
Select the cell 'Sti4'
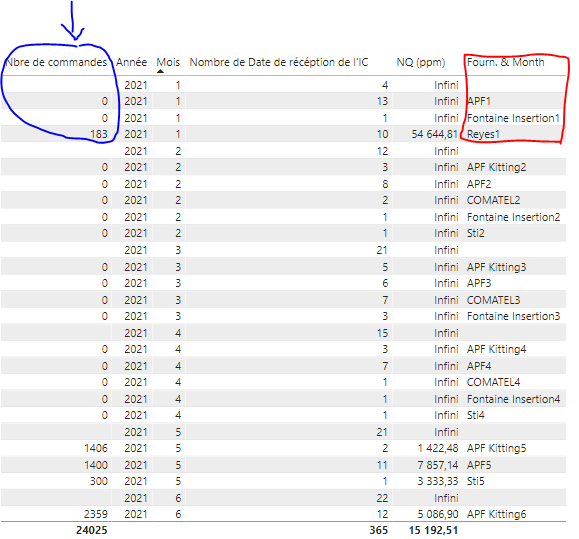[476, 415]
